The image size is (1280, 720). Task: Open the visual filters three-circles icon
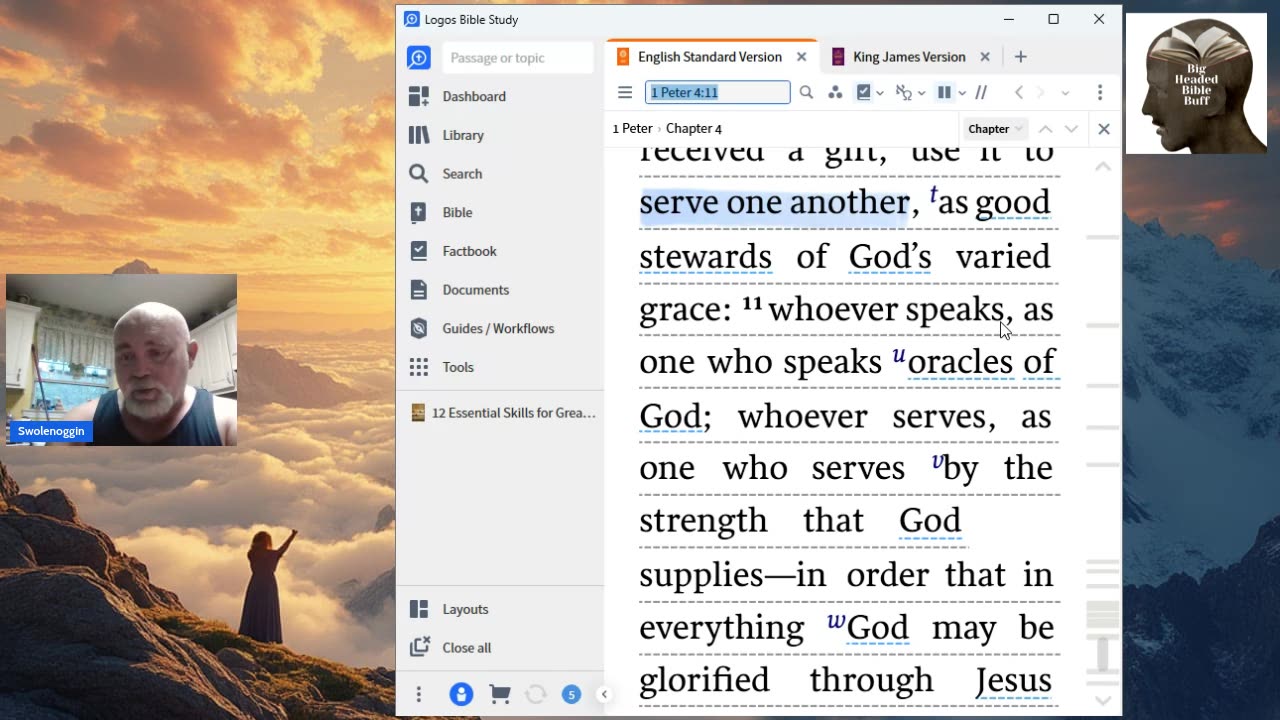click(x=835, y=92)
